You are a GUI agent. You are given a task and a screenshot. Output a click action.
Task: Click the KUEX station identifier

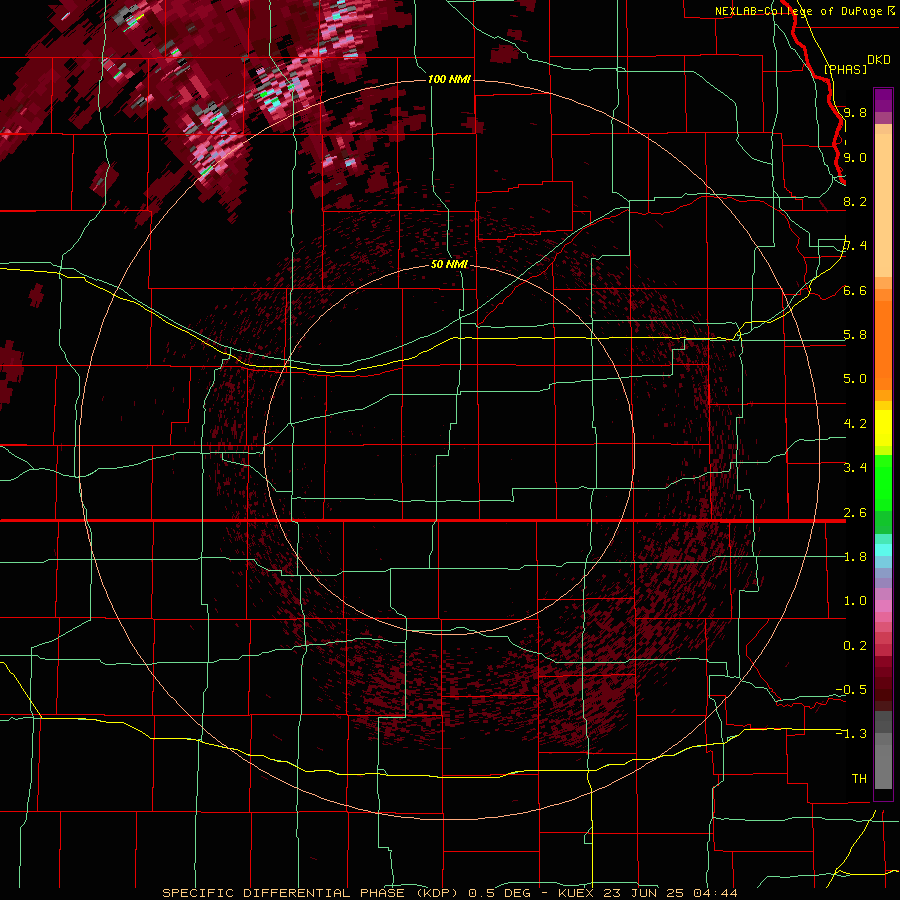click(576, 893)
